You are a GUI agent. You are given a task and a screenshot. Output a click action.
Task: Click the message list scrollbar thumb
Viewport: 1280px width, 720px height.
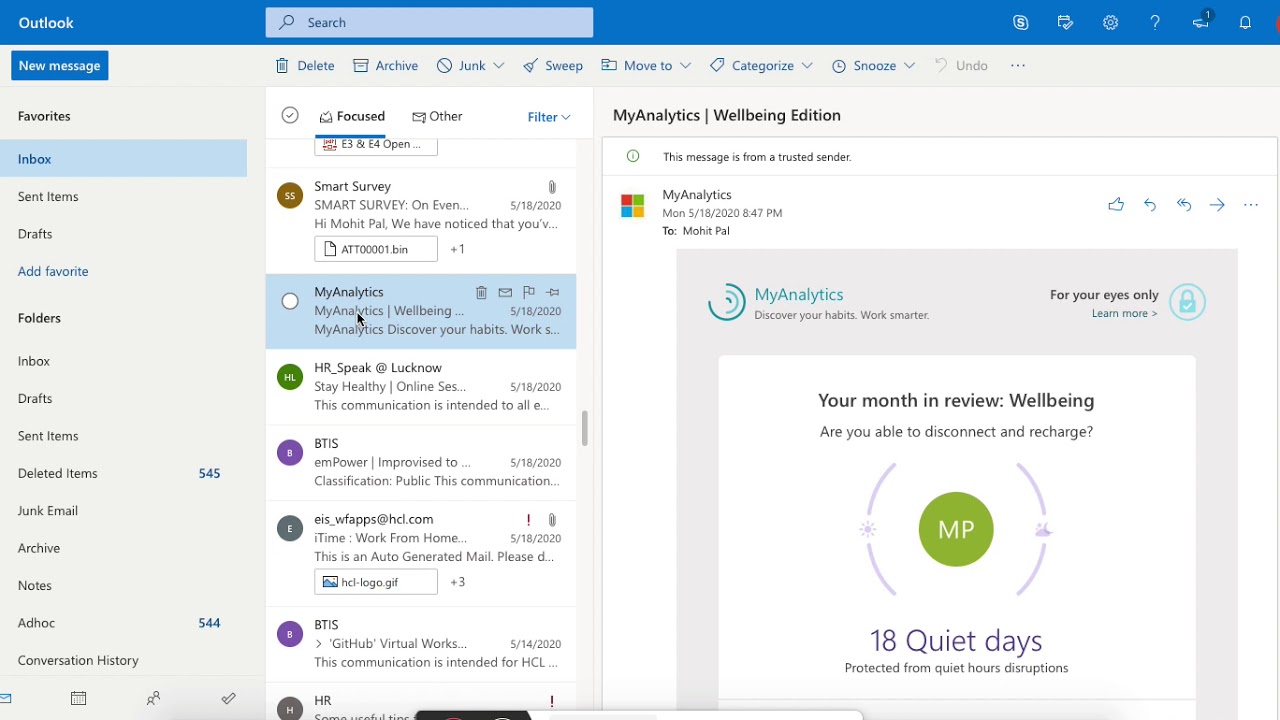pyautogui.click(x=584, y=428)
